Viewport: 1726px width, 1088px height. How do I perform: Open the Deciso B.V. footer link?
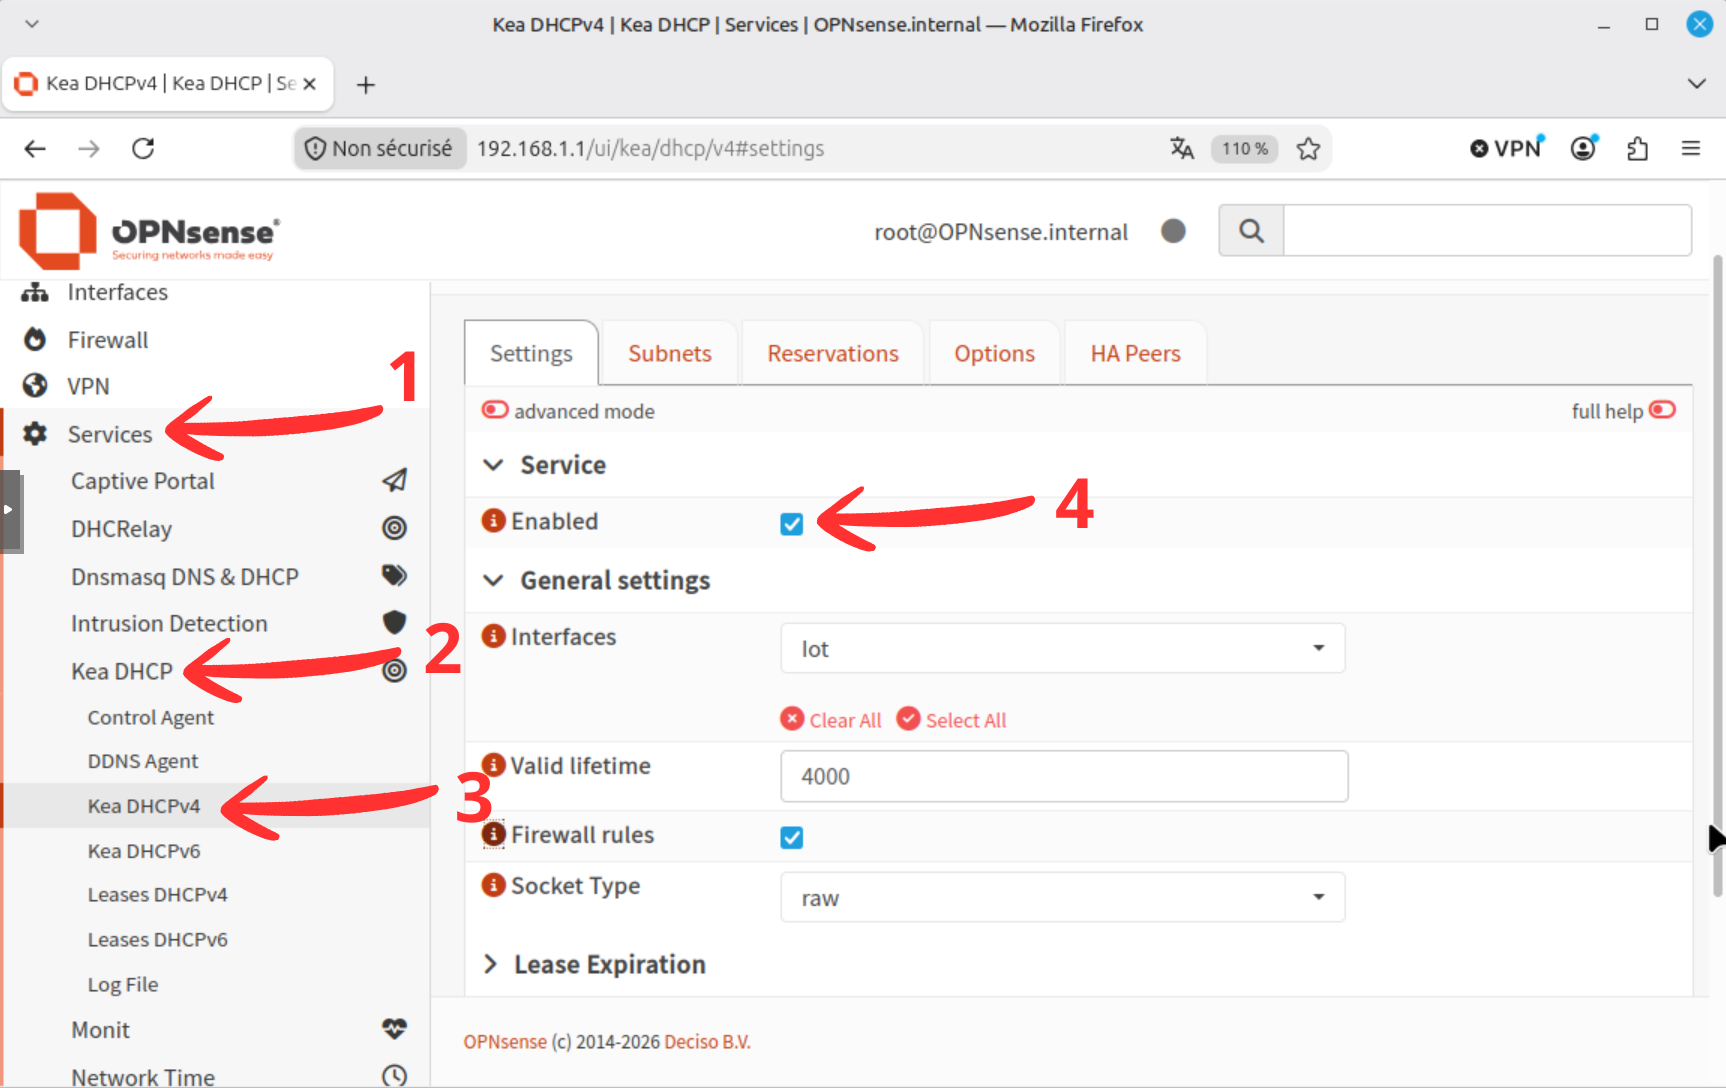[x=707, y=1041]
